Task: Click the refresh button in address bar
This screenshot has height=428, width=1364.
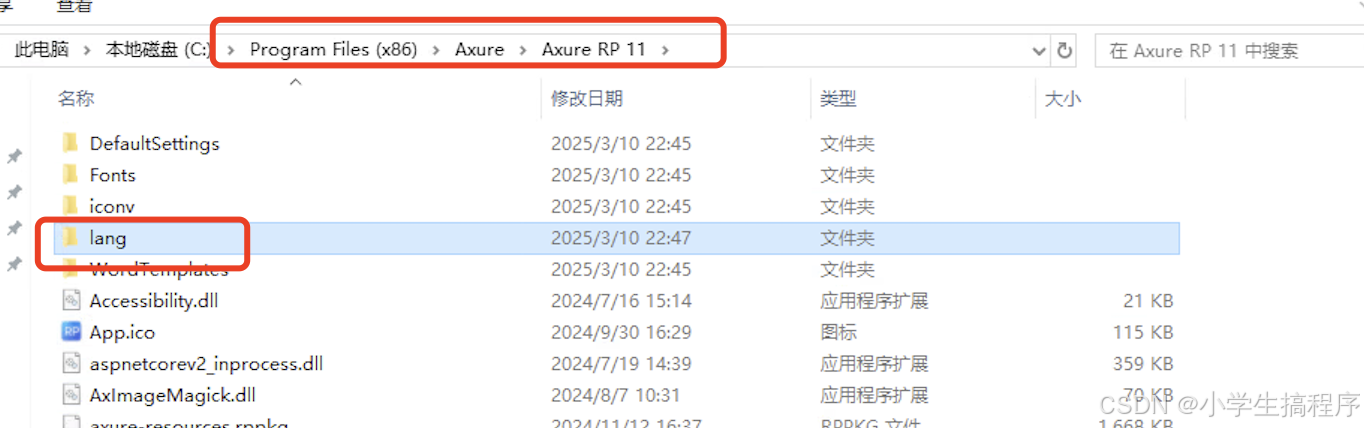Action: [x=1065, y=50]
